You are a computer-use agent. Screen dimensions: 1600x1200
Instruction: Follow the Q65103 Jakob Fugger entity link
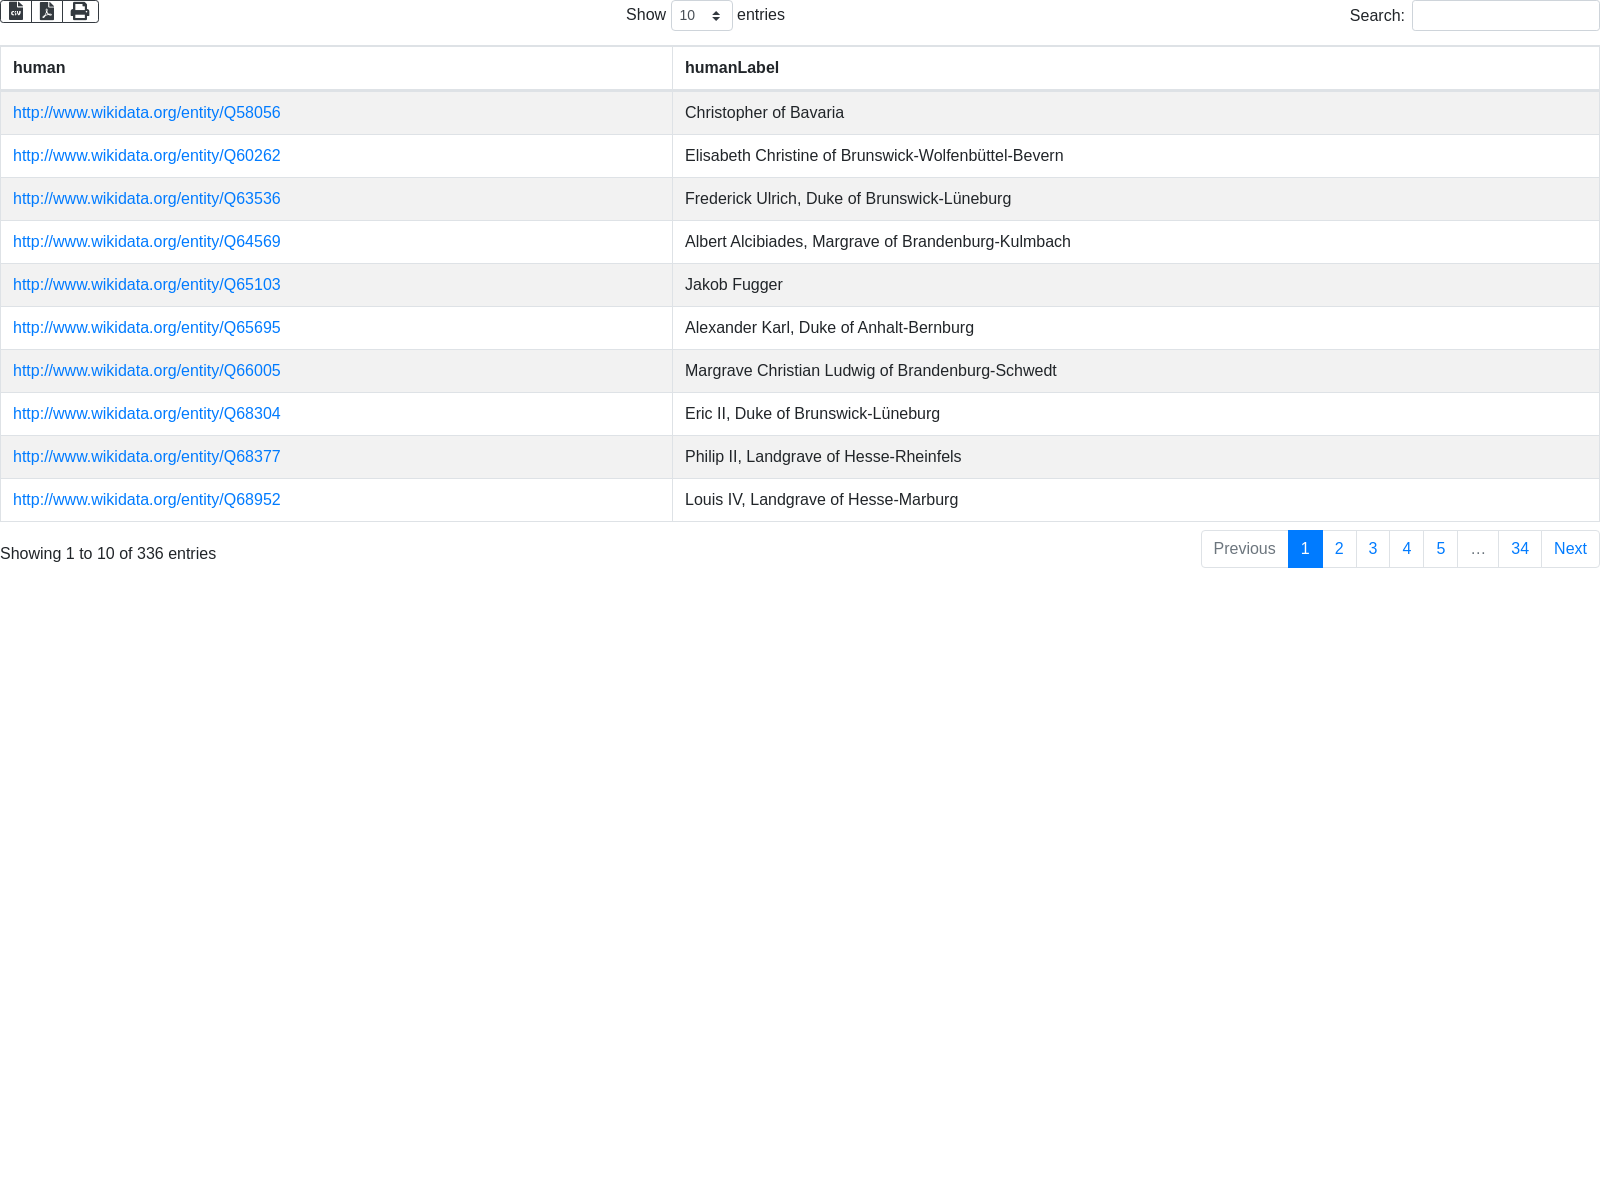coord(147,285)
